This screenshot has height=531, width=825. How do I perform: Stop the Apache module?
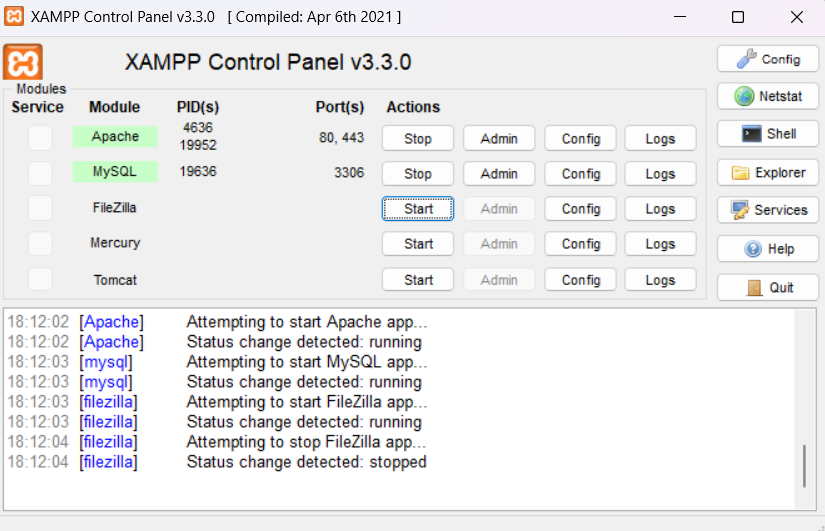pyautogui.click(x=418, y=138)
